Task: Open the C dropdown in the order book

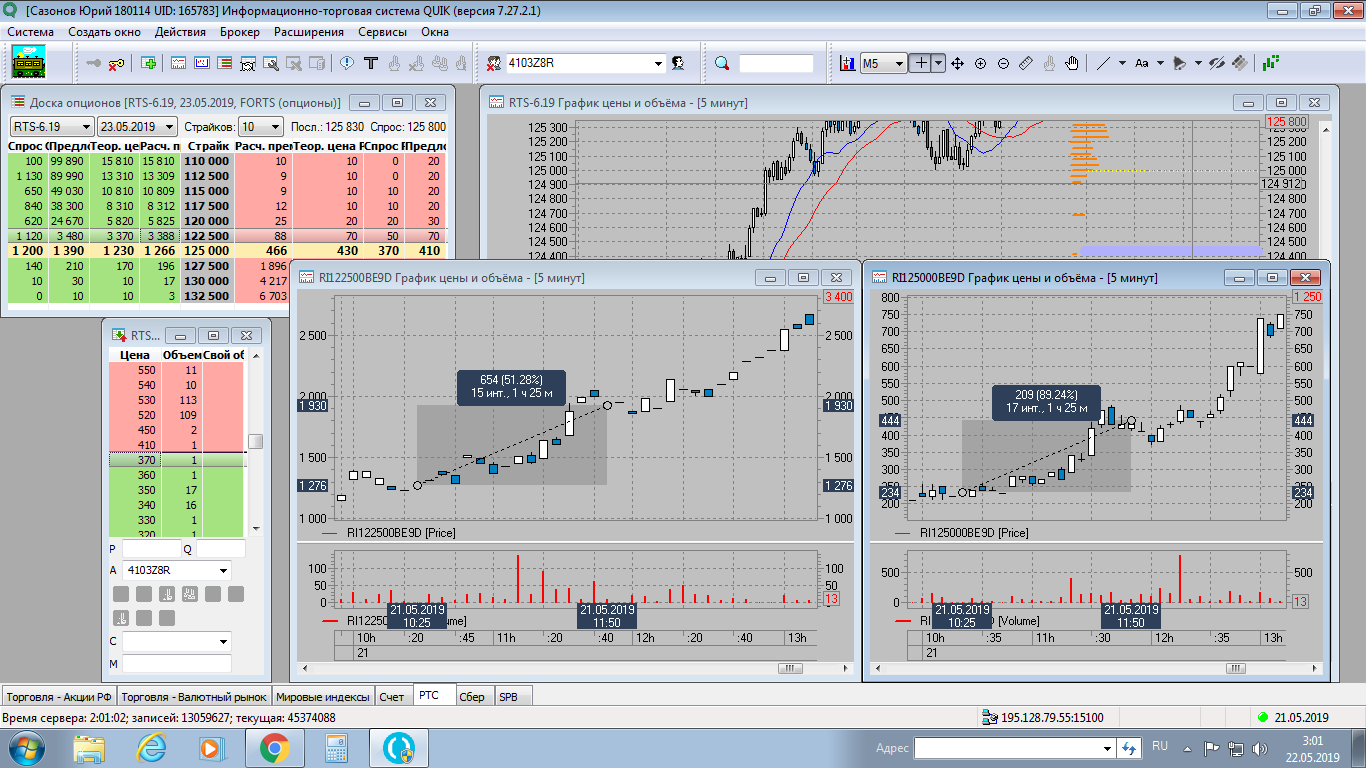Action: tap(177, 641)
